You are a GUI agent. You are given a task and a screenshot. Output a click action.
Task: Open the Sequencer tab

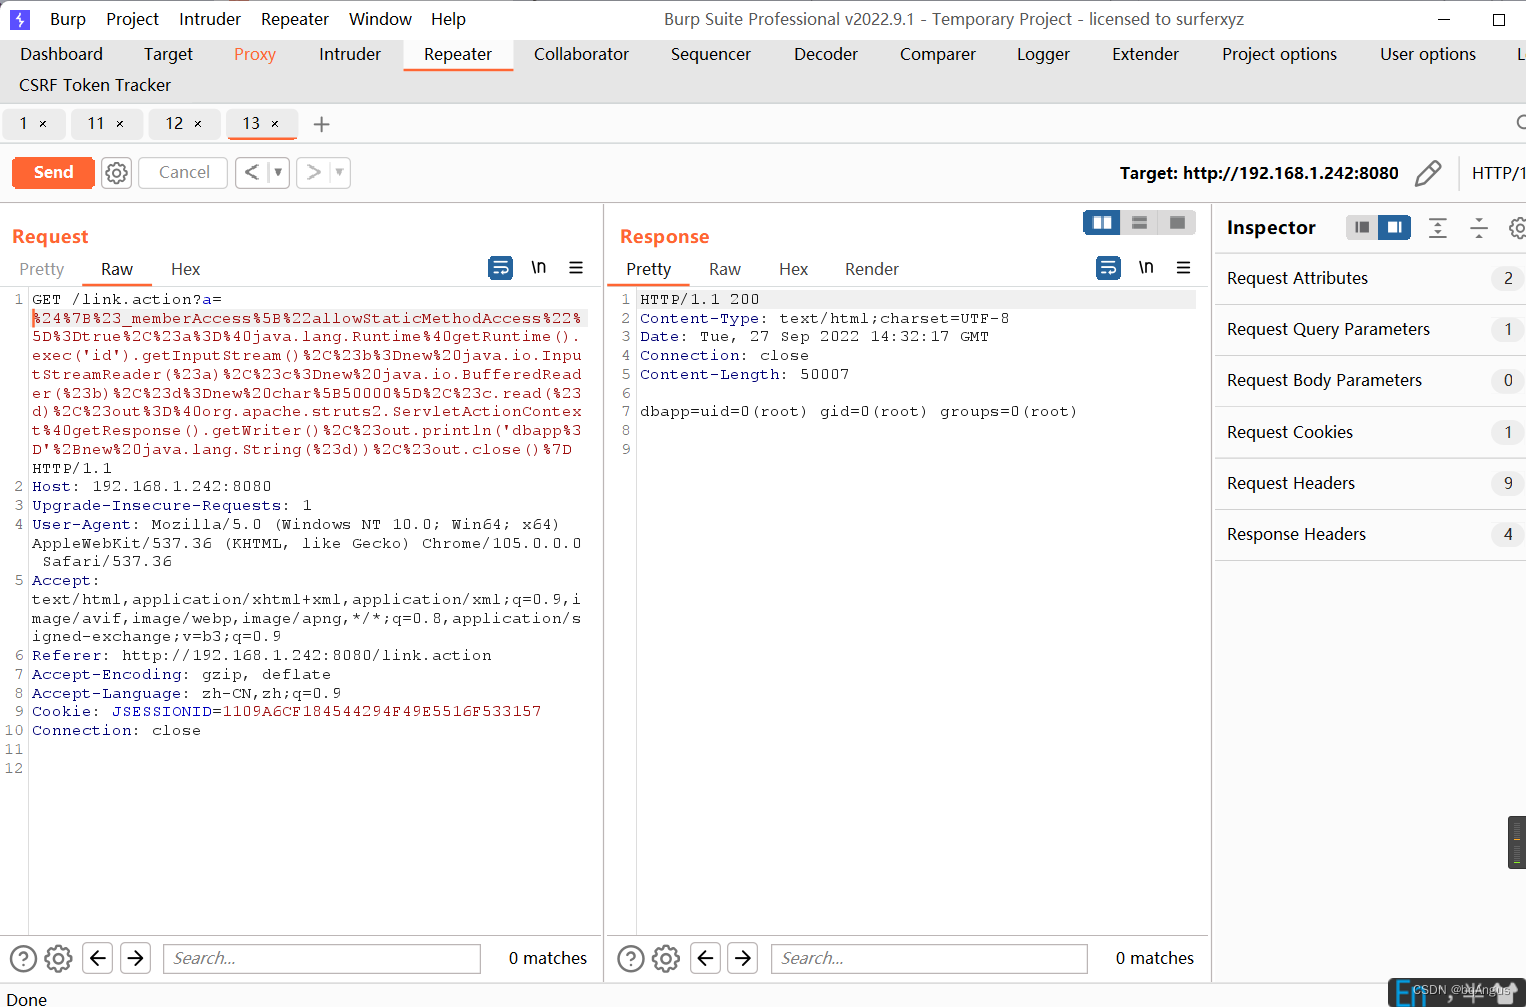(711, 54)
